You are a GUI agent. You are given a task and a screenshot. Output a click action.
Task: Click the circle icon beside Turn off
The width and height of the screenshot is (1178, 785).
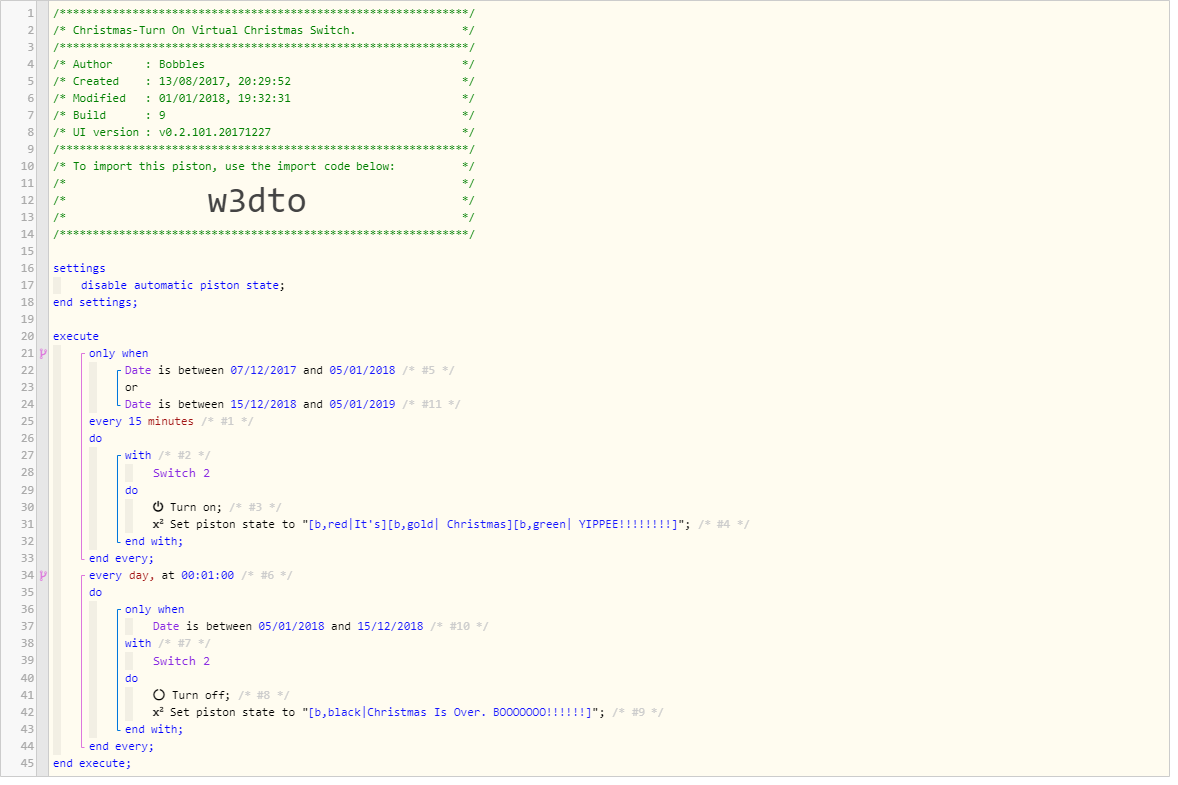click(159, 695)
